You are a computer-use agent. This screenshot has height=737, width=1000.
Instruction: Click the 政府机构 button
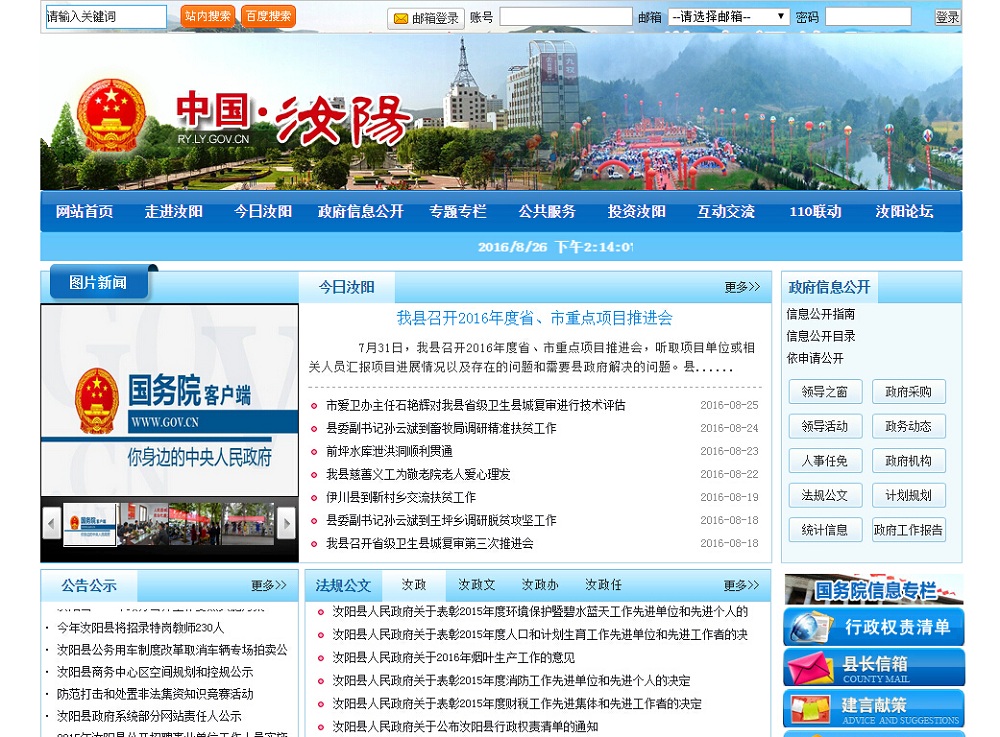(908, 461)
